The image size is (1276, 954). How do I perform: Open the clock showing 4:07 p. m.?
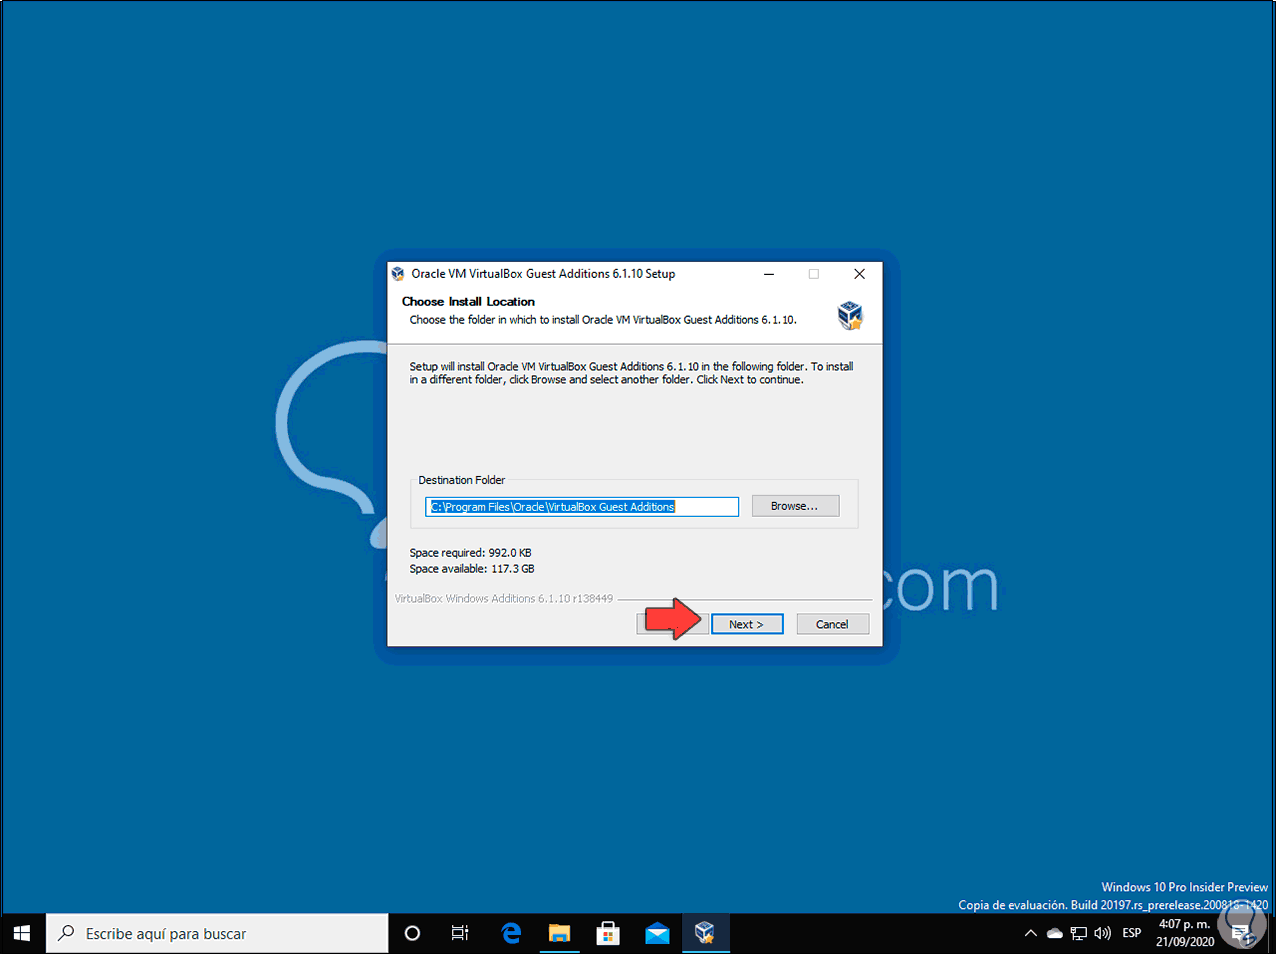1185,933
